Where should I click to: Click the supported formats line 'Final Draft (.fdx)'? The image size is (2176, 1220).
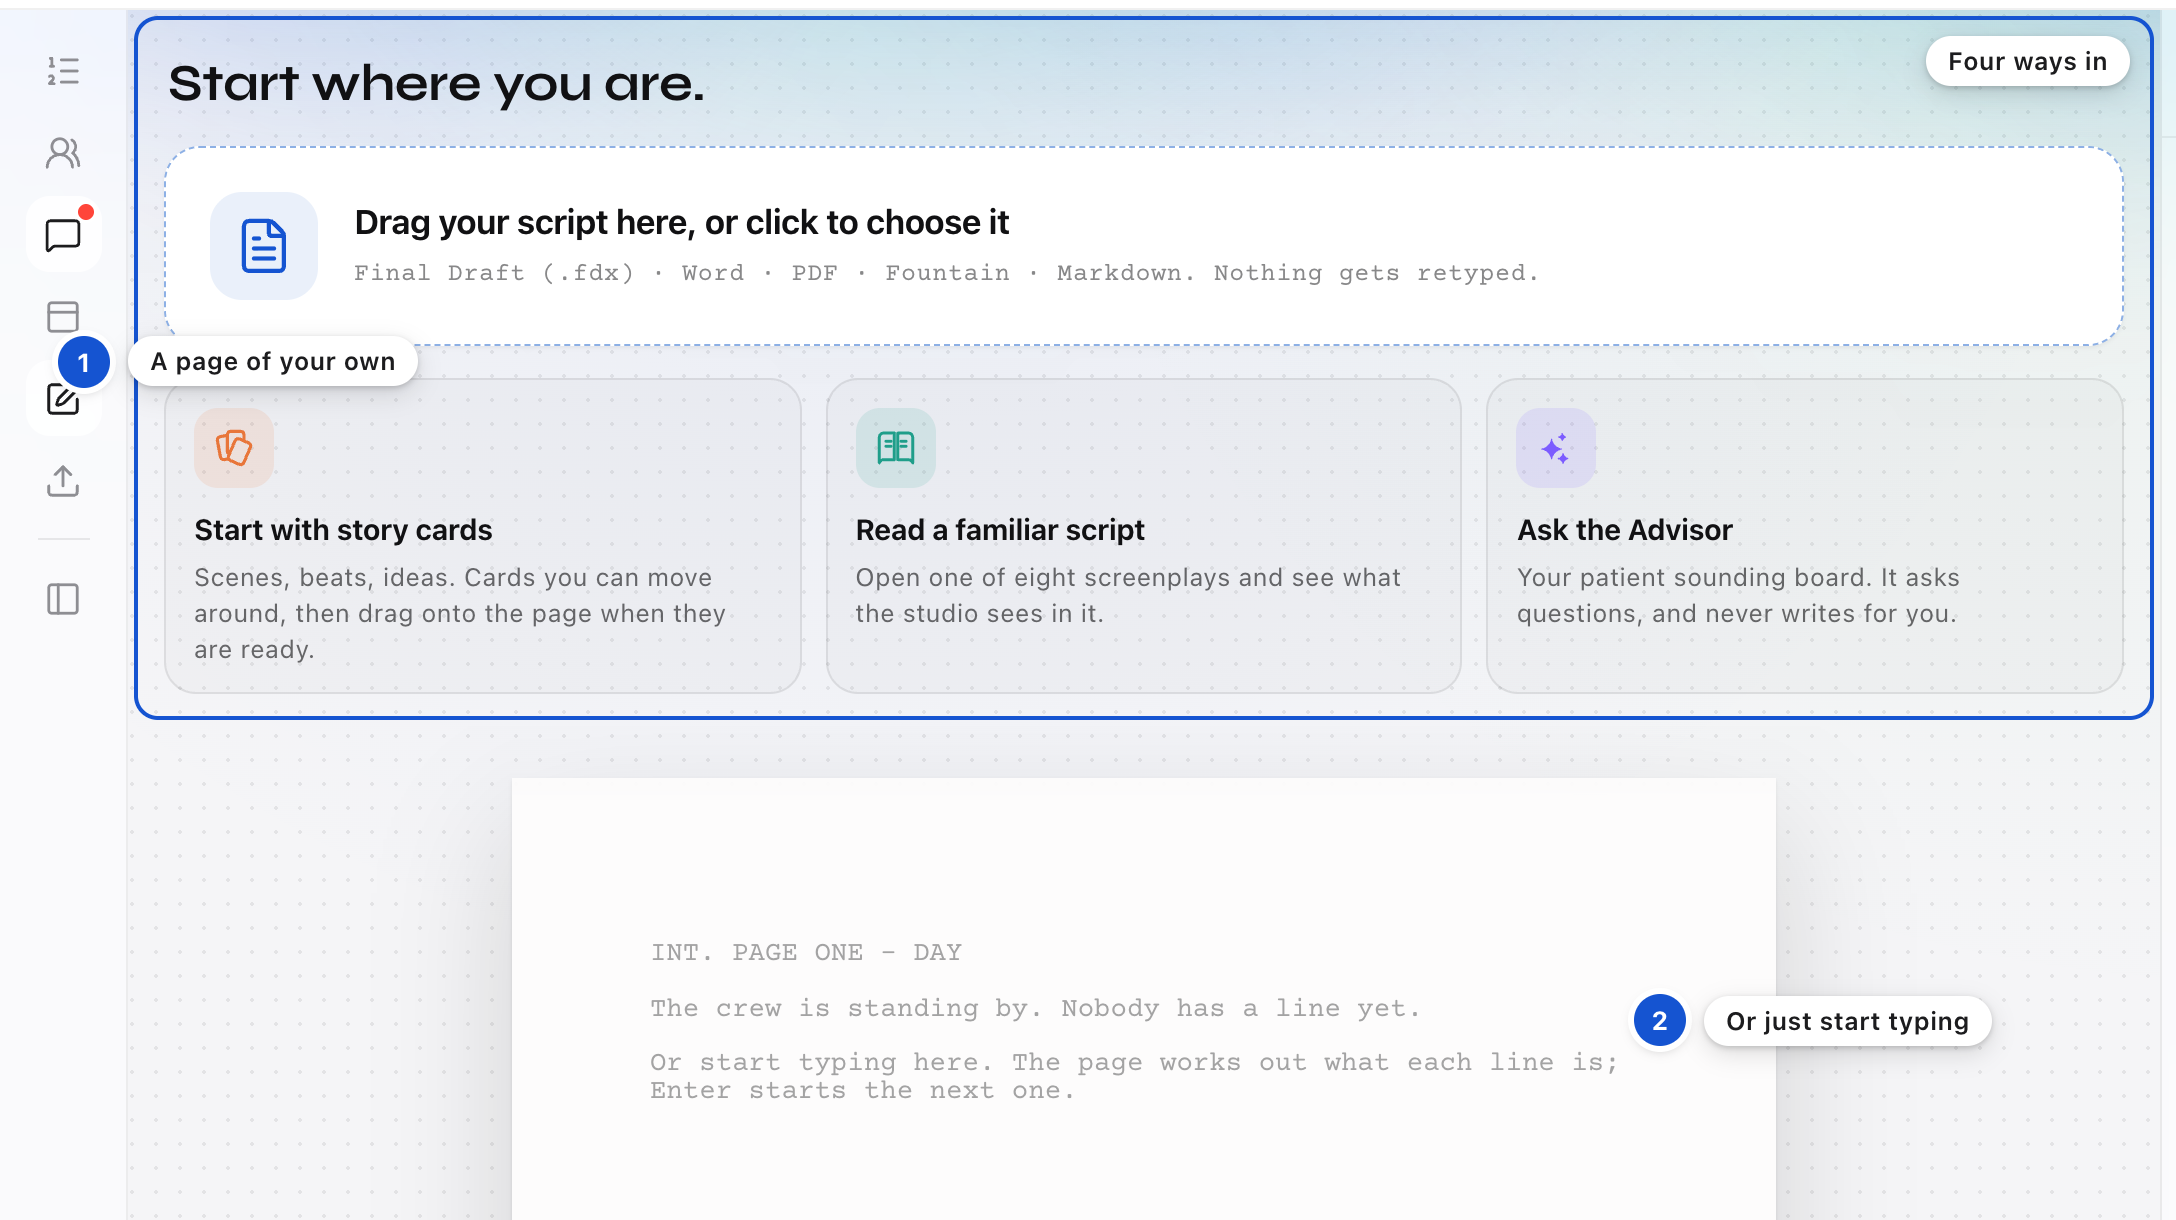[x=946, y=273]
